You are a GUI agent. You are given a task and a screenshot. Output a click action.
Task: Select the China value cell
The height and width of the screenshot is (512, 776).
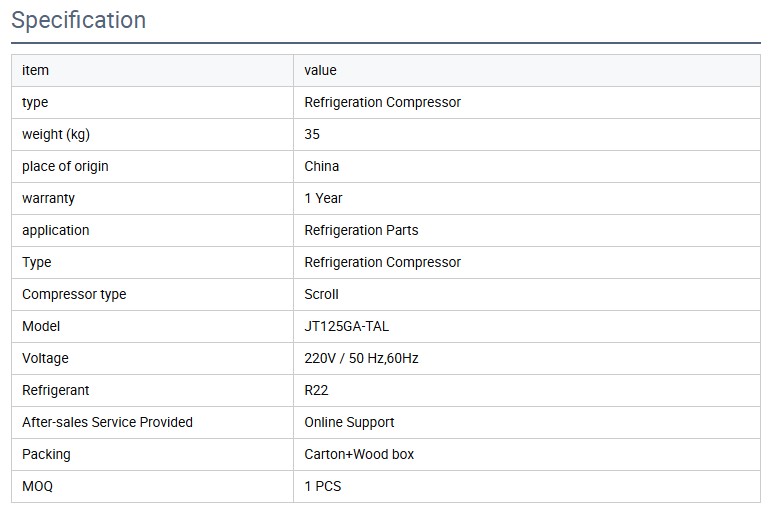[321, 166]
